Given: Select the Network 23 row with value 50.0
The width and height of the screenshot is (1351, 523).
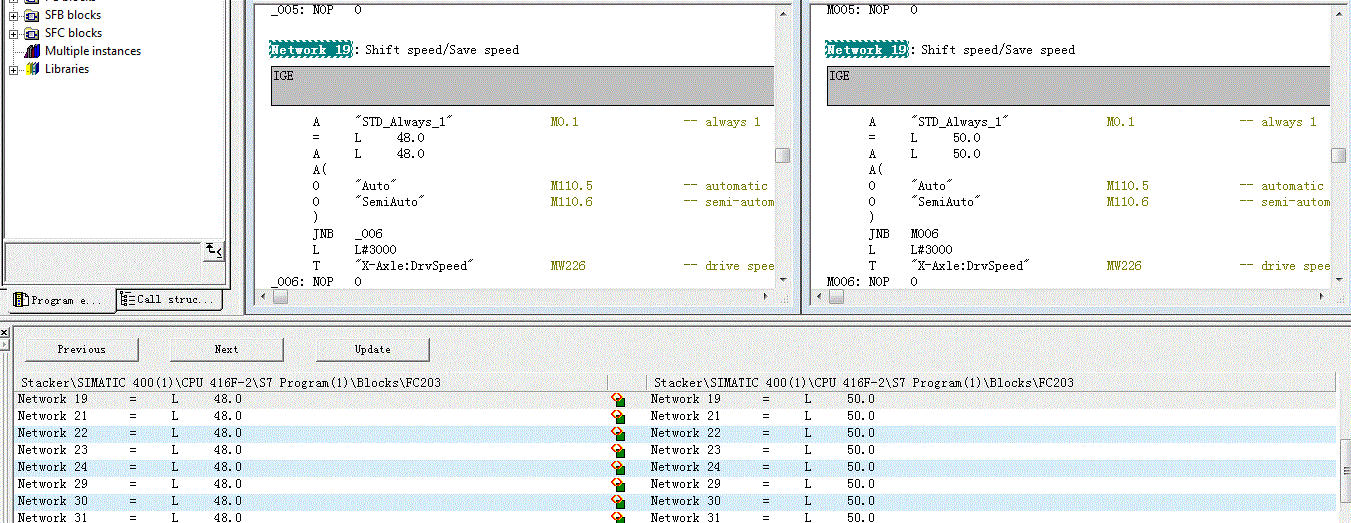Looking at the screenshot, I should click(991, 451).
